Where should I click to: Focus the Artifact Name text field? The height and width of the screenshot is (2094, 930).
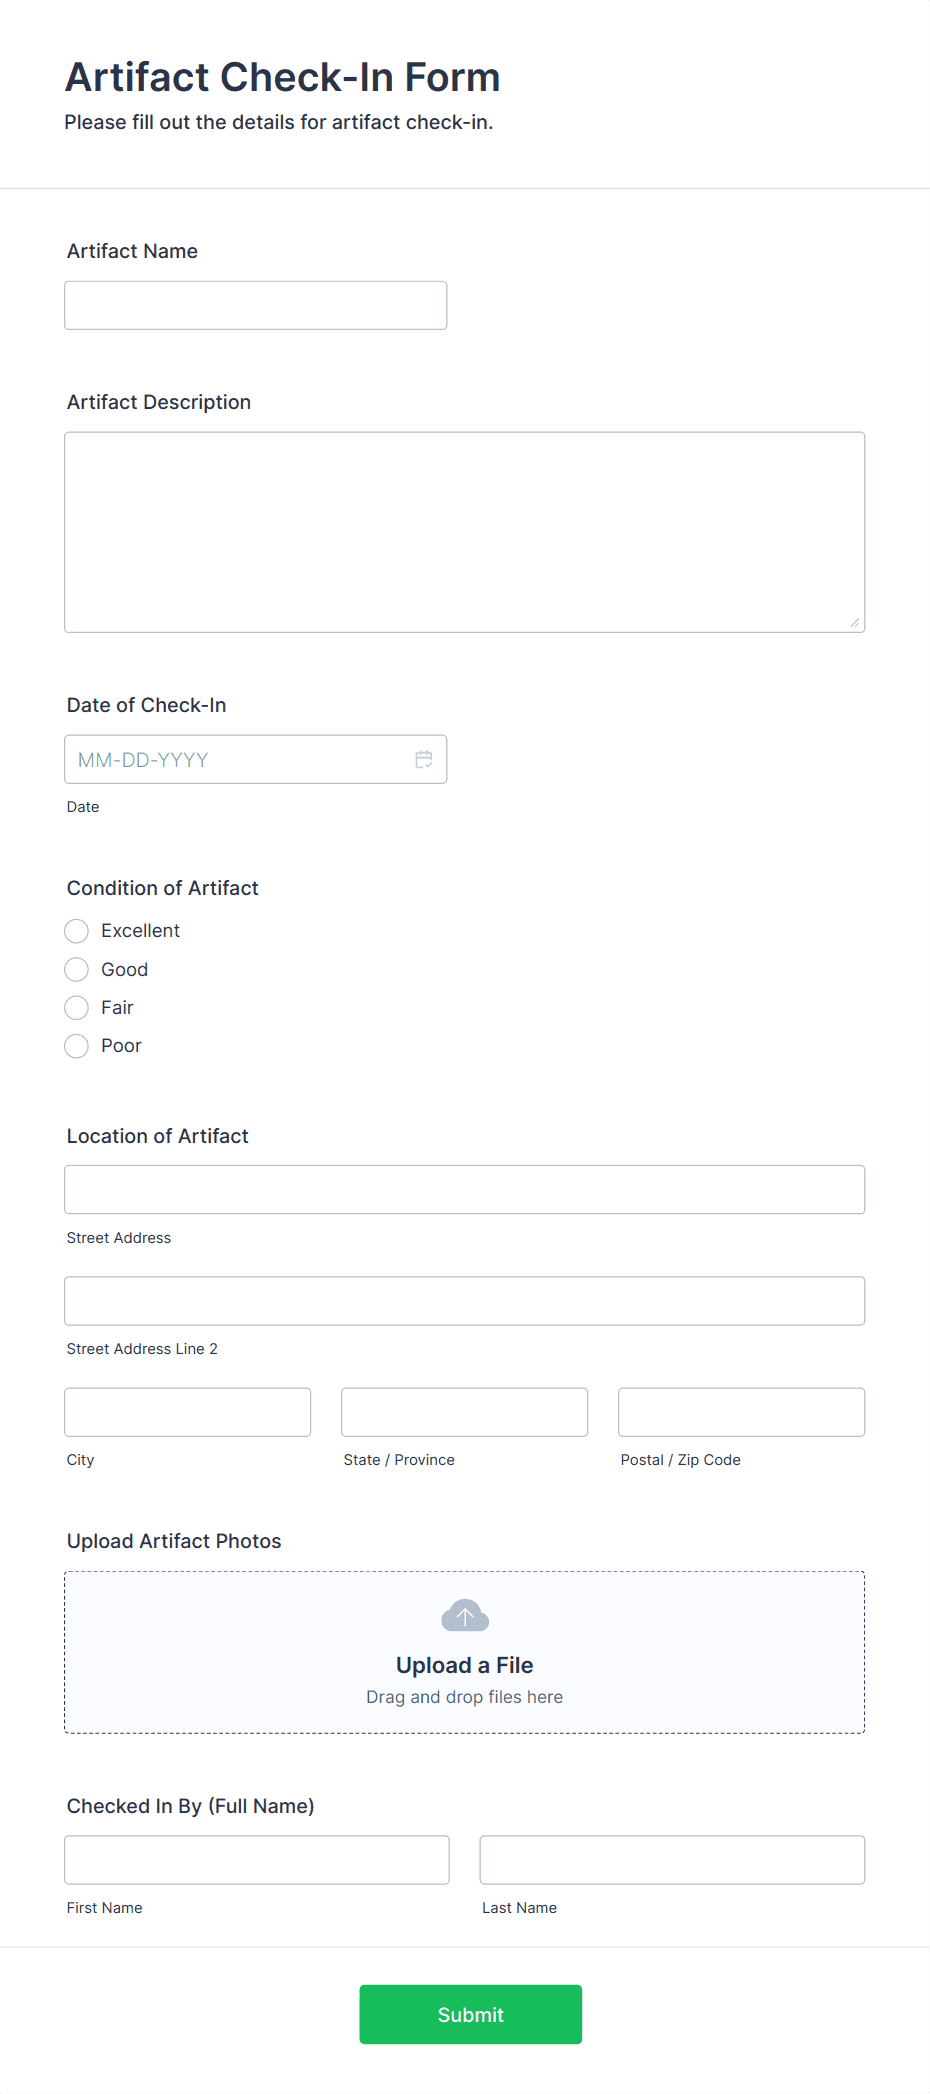tap(256, 305)
